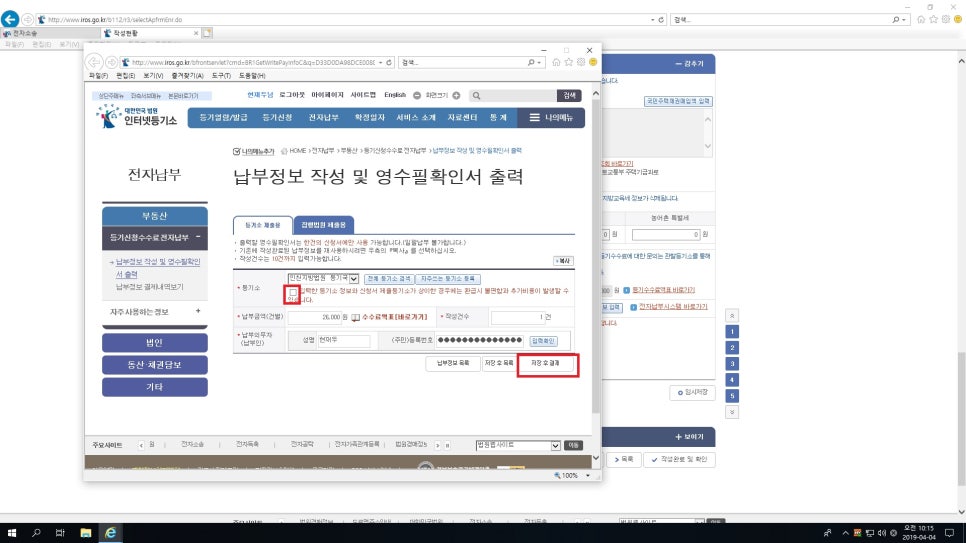Click 작성완료 및 확인 in background window
966x543 pixels.
point(679,460)
